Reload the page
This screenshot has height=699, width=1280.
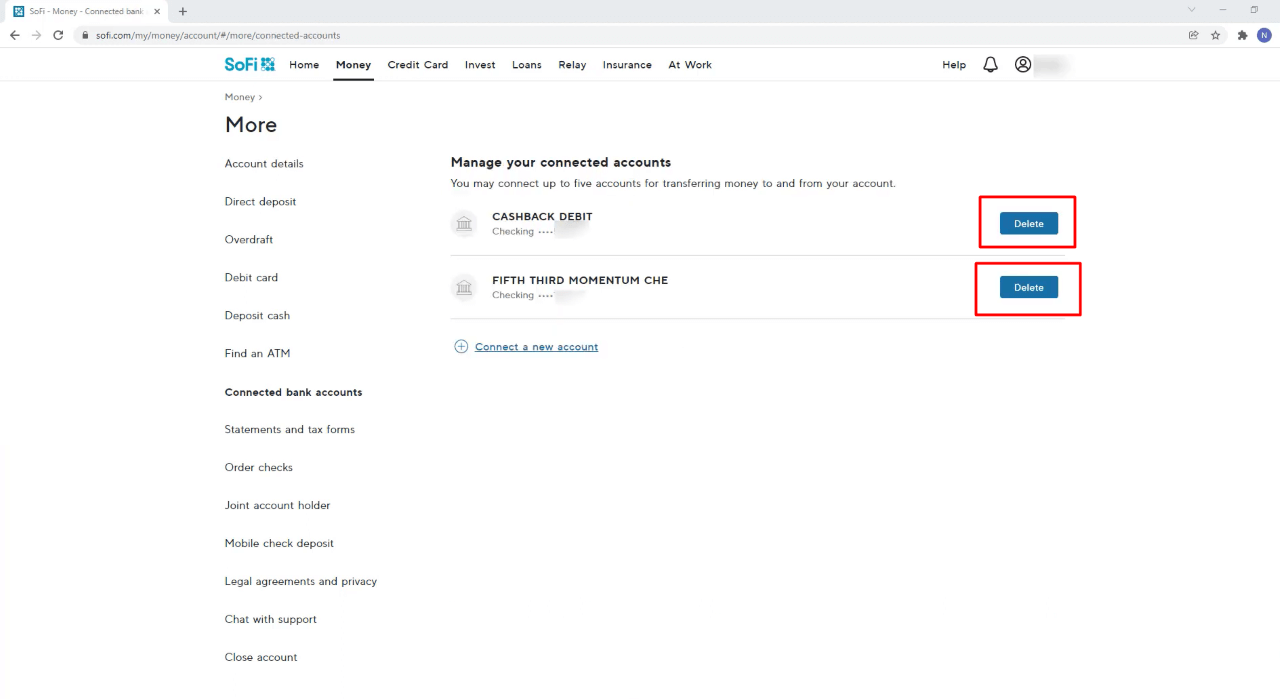tap(58, 35)
